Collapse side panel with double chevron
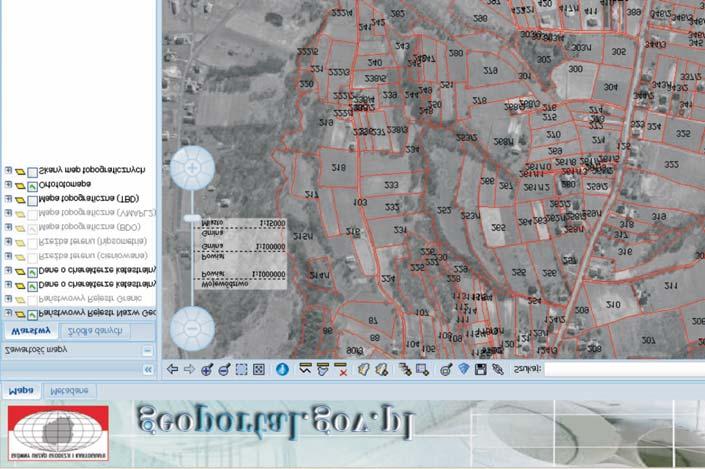 pos(148,370)
